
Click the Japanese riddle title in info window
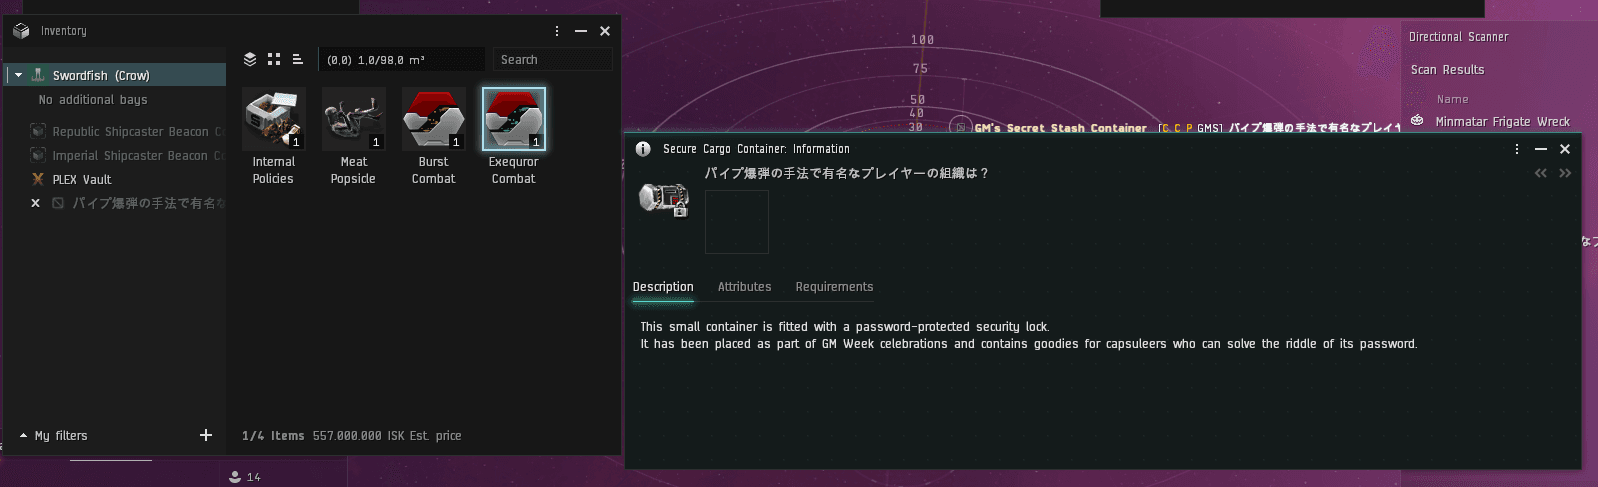pyautogui.click(x=847, y=173)
